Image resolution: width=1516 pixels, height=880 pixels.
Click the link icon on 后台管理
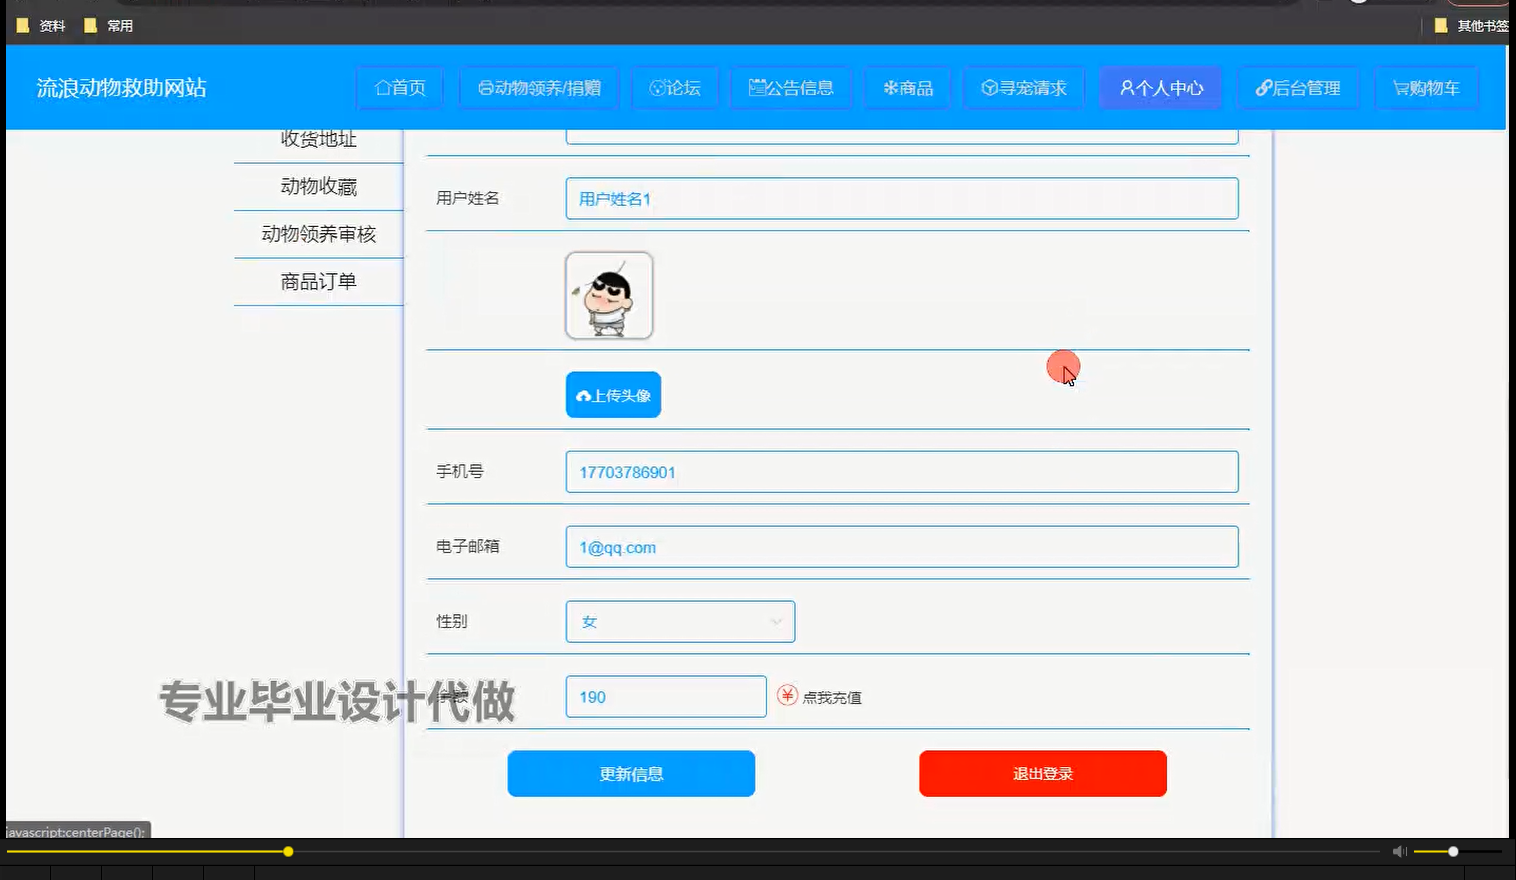(x=1263, y=88)
